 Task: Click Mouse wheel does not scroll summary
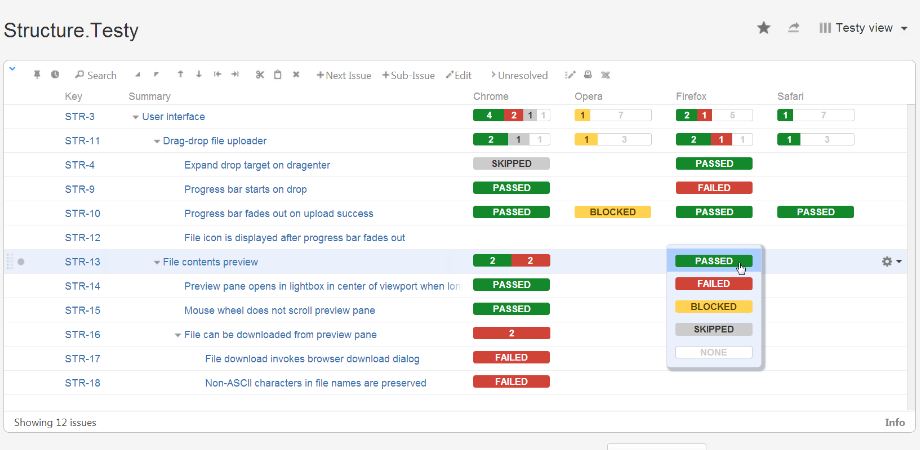(279, 310)
